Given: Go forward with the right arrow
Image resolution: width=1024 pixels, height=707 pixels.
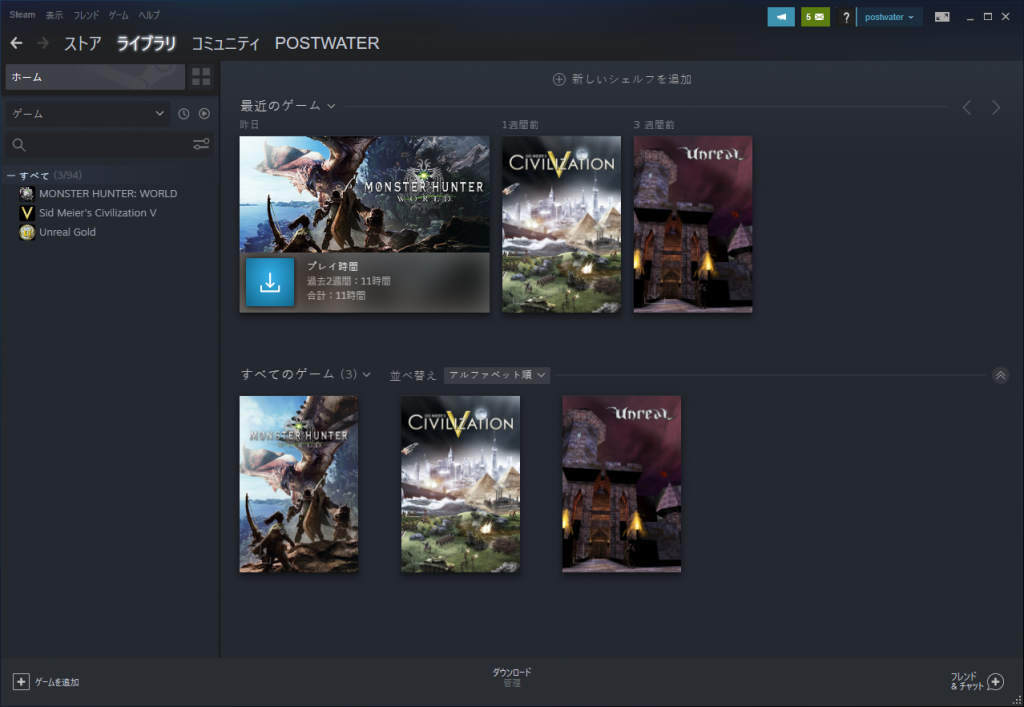Looking at the screenshot, I should pyautogui.click(x=43, y=43).
